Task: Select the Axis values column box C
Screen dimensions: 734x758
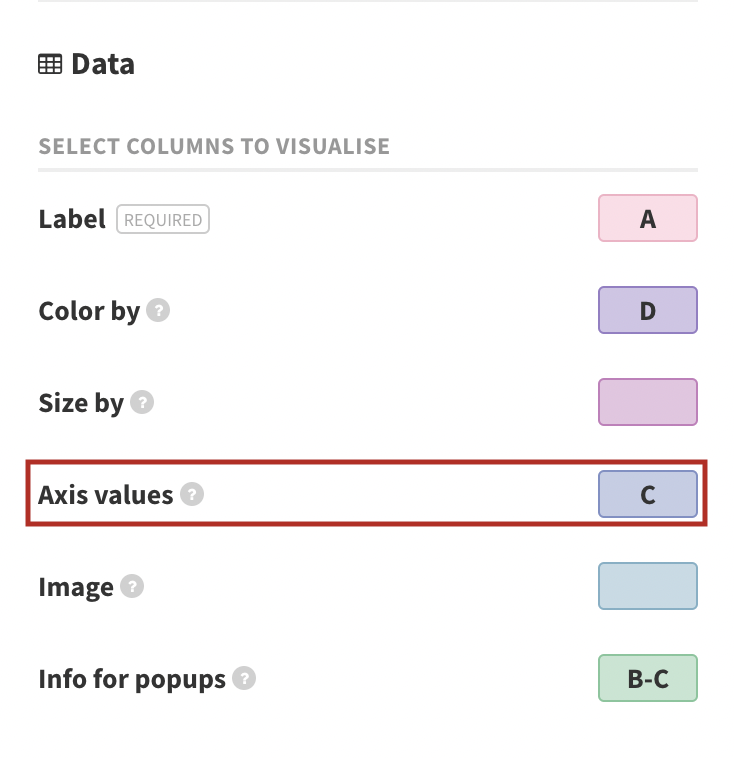Action: [x=647, y=494]
